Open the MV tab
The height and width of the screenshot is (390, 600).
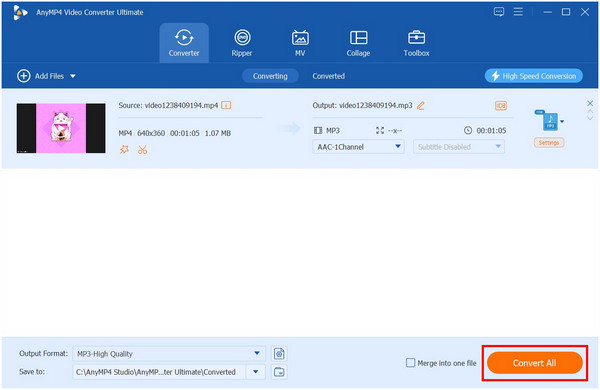(300, 43)
